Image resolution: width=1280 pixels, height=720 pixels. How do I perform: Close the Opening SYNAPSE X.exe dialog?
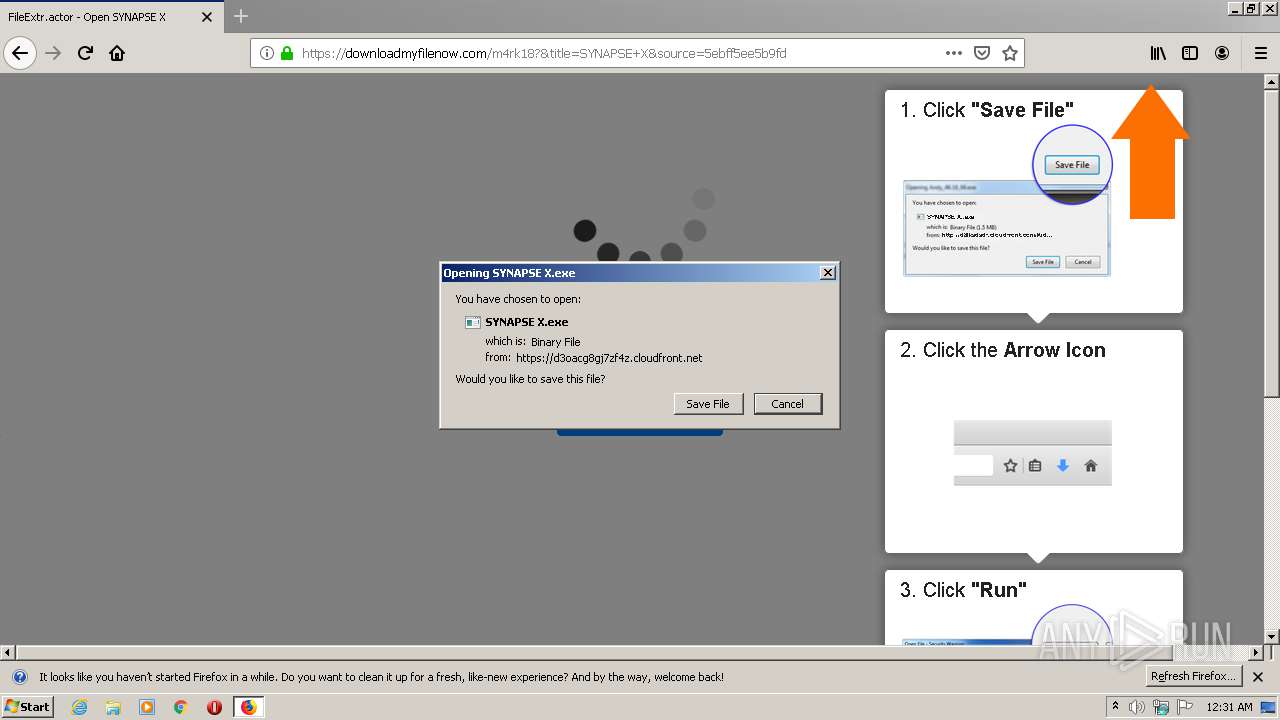[827, 272]
